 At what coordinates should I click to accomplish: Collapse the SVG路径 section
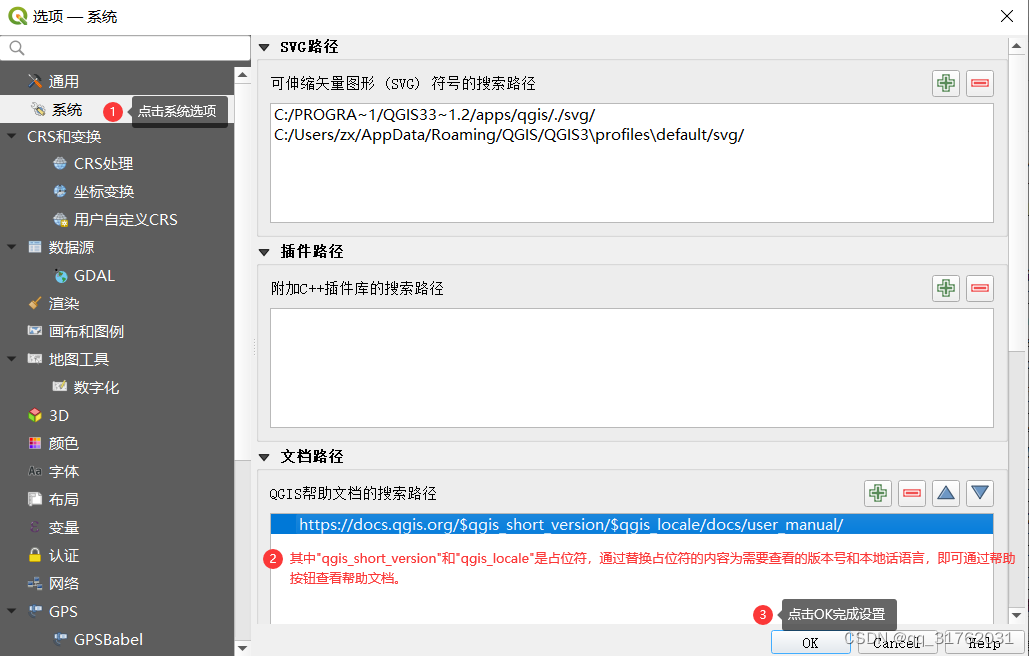pos(264,47)
